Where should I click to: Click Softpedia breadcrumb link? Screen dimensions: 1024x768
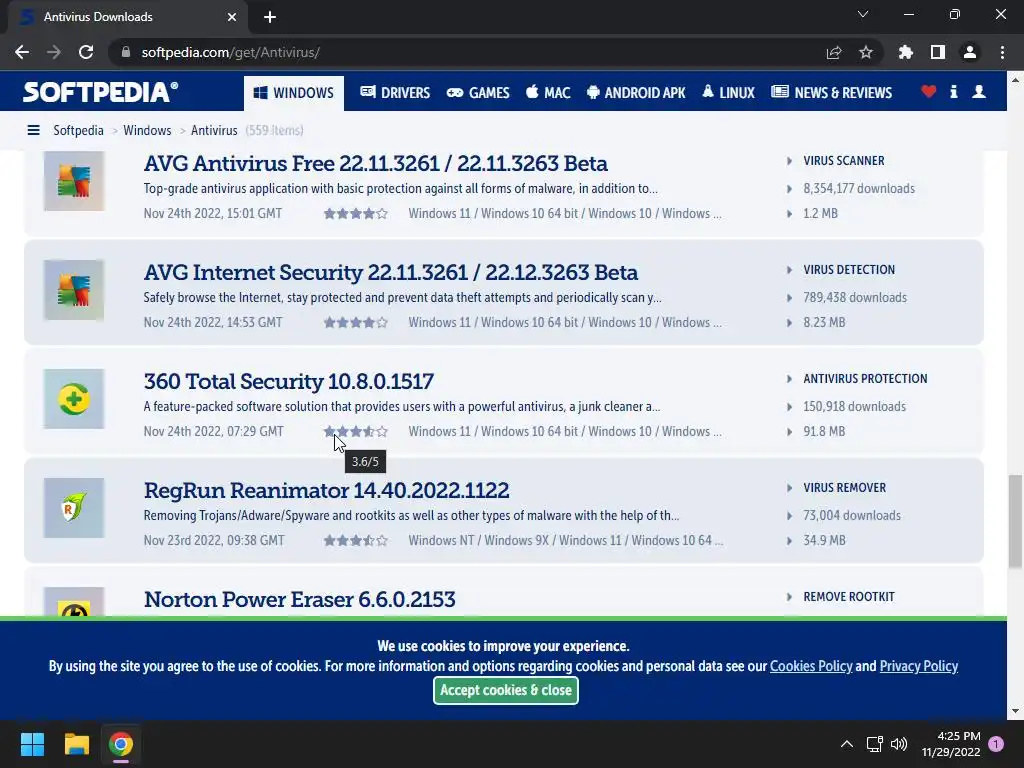(x=78, y=131)
